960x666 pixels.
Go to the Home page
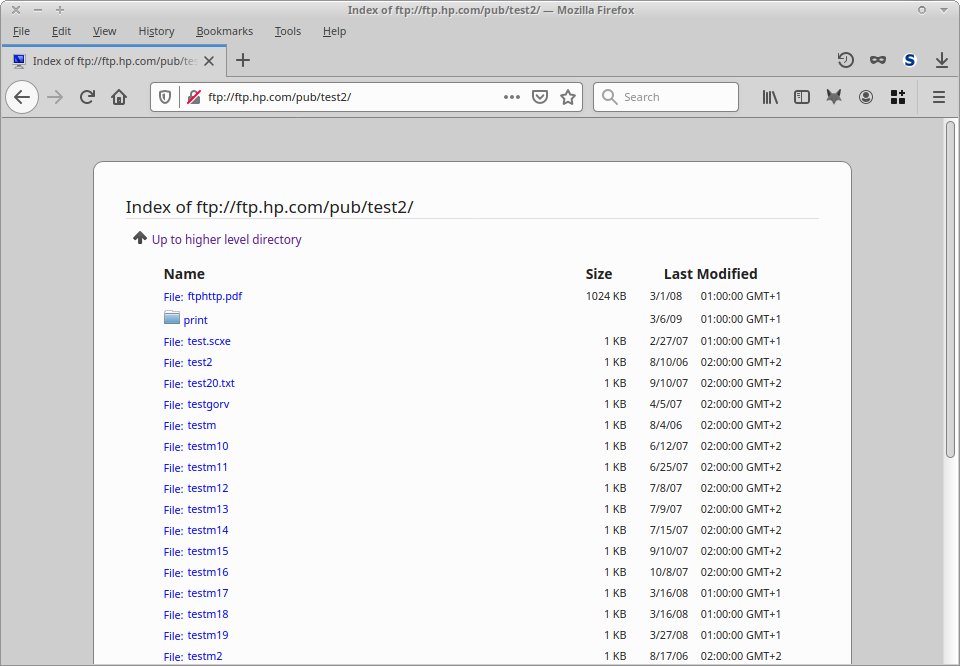(119, 97)
